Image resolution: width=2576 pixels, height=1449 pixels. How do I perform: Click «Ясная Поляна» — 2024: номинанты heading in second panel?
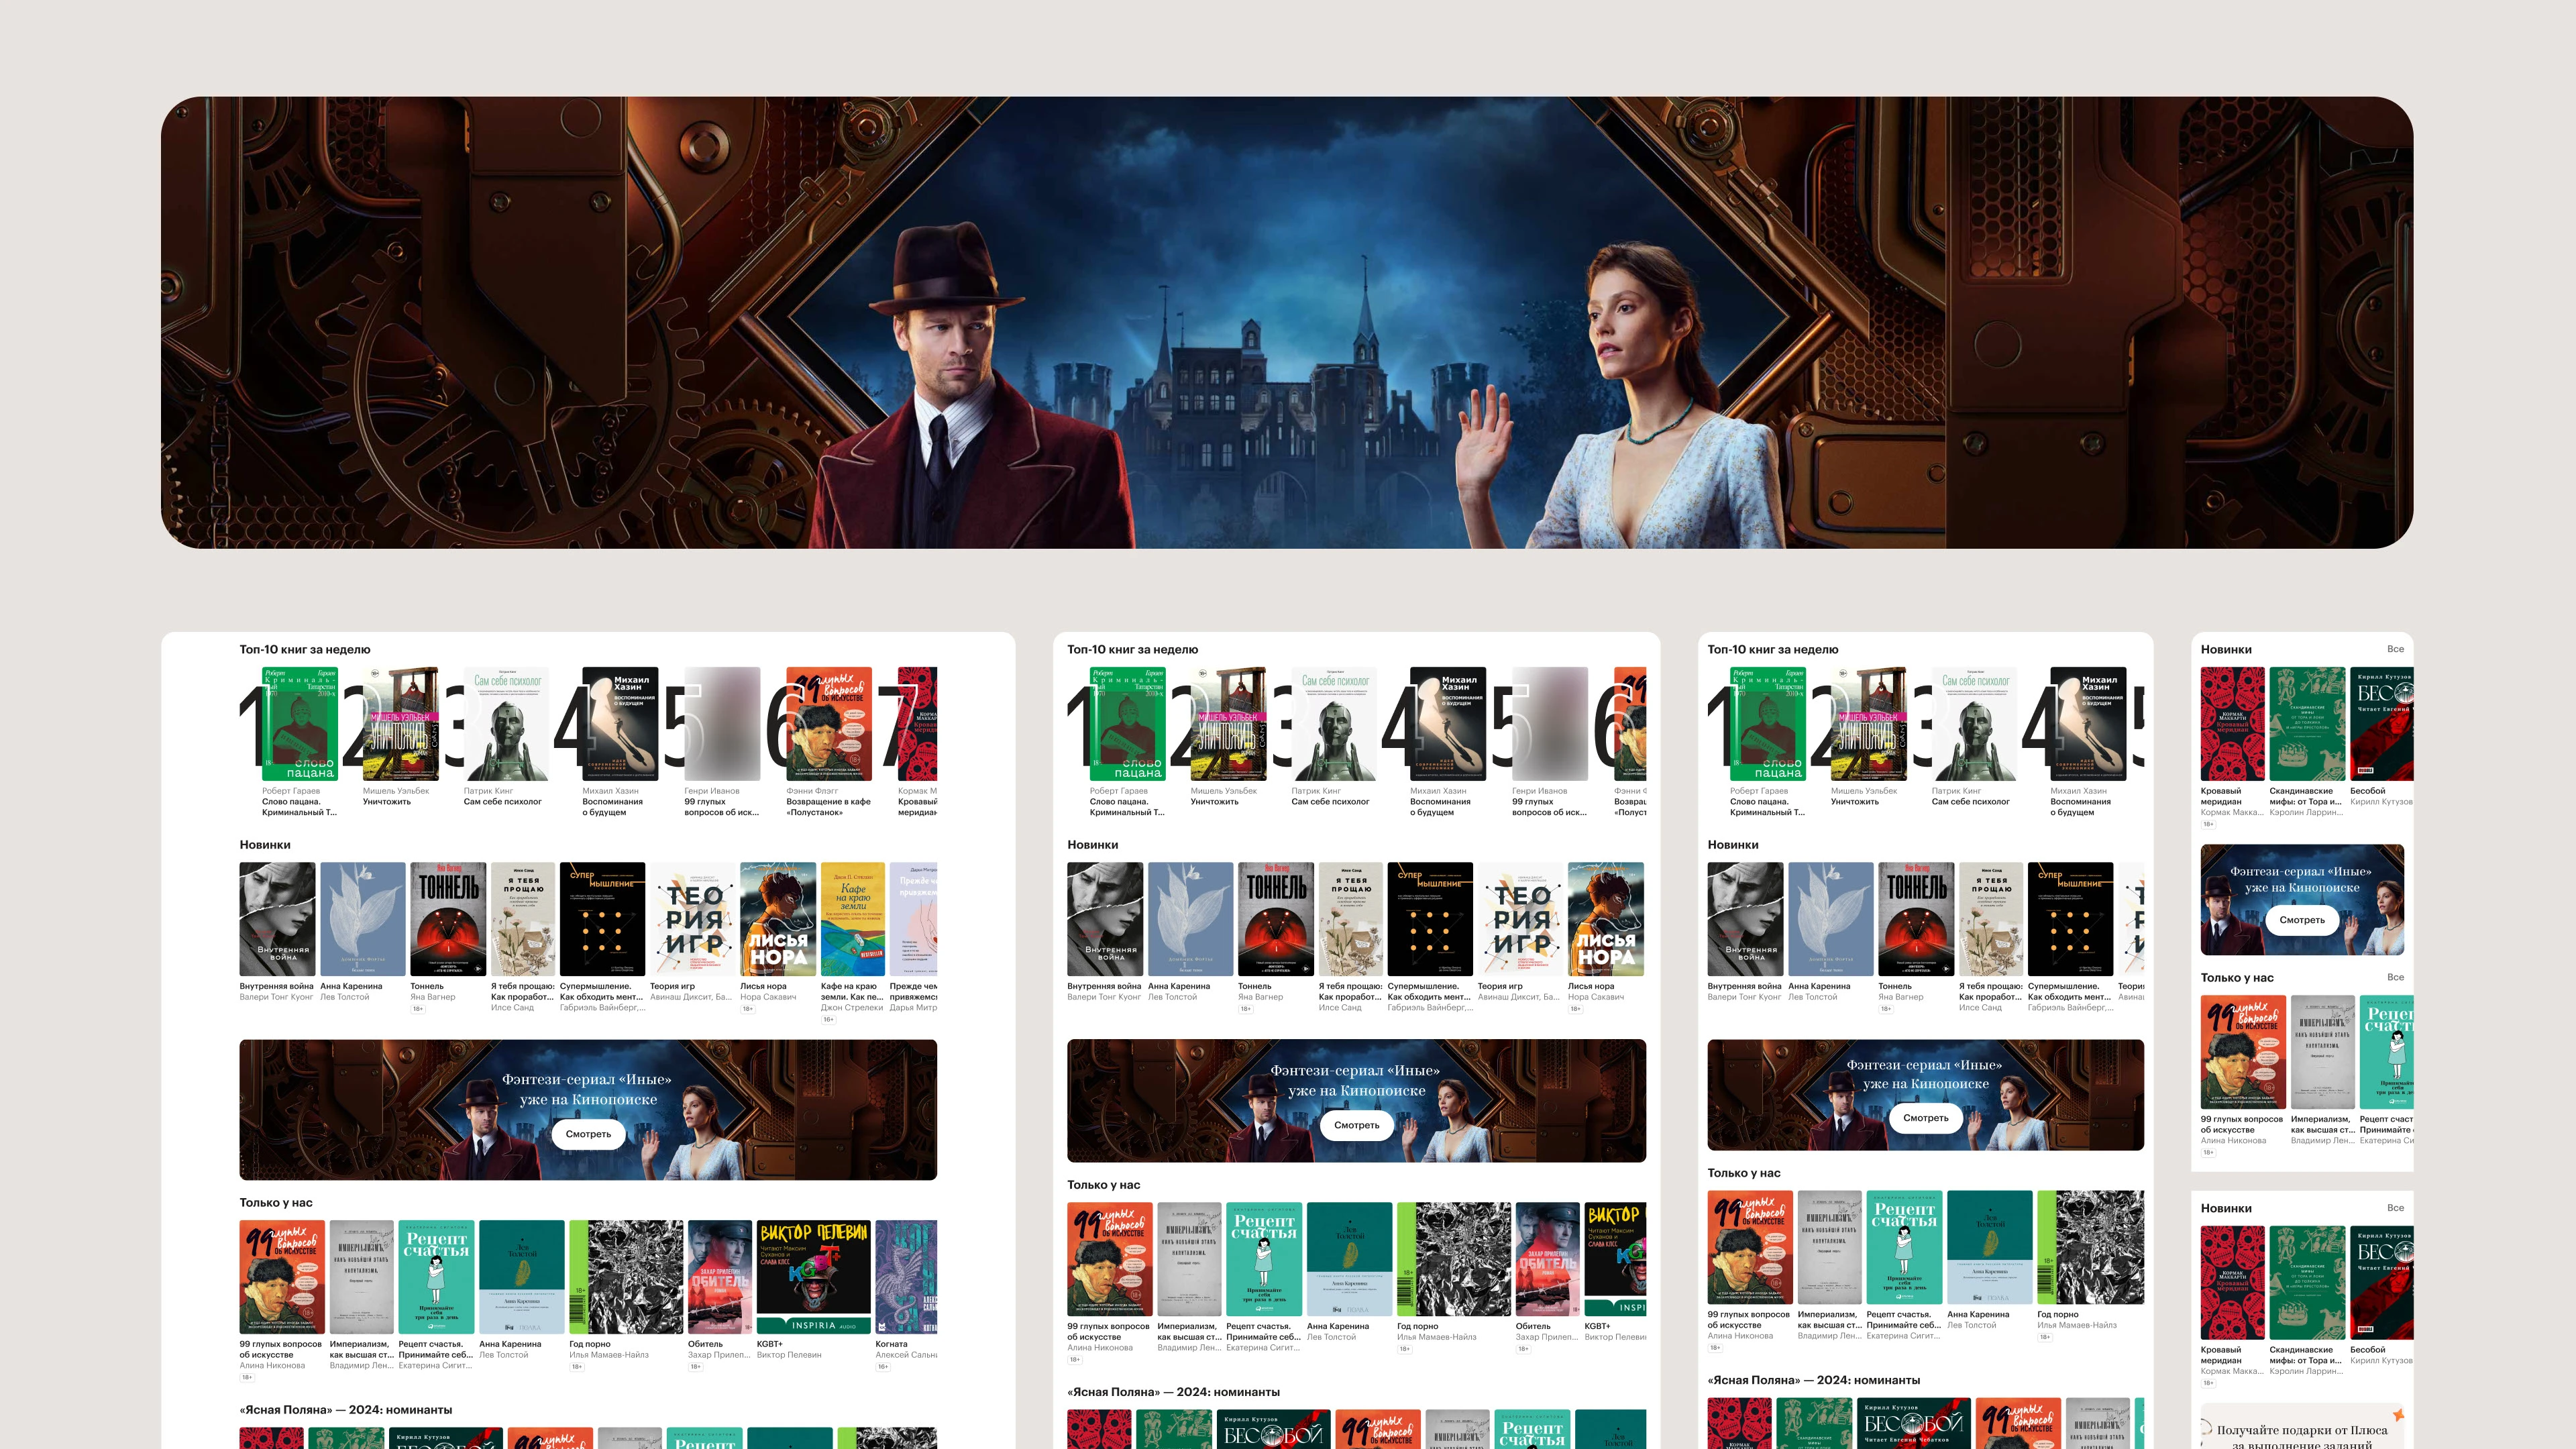[1173, 1392]
